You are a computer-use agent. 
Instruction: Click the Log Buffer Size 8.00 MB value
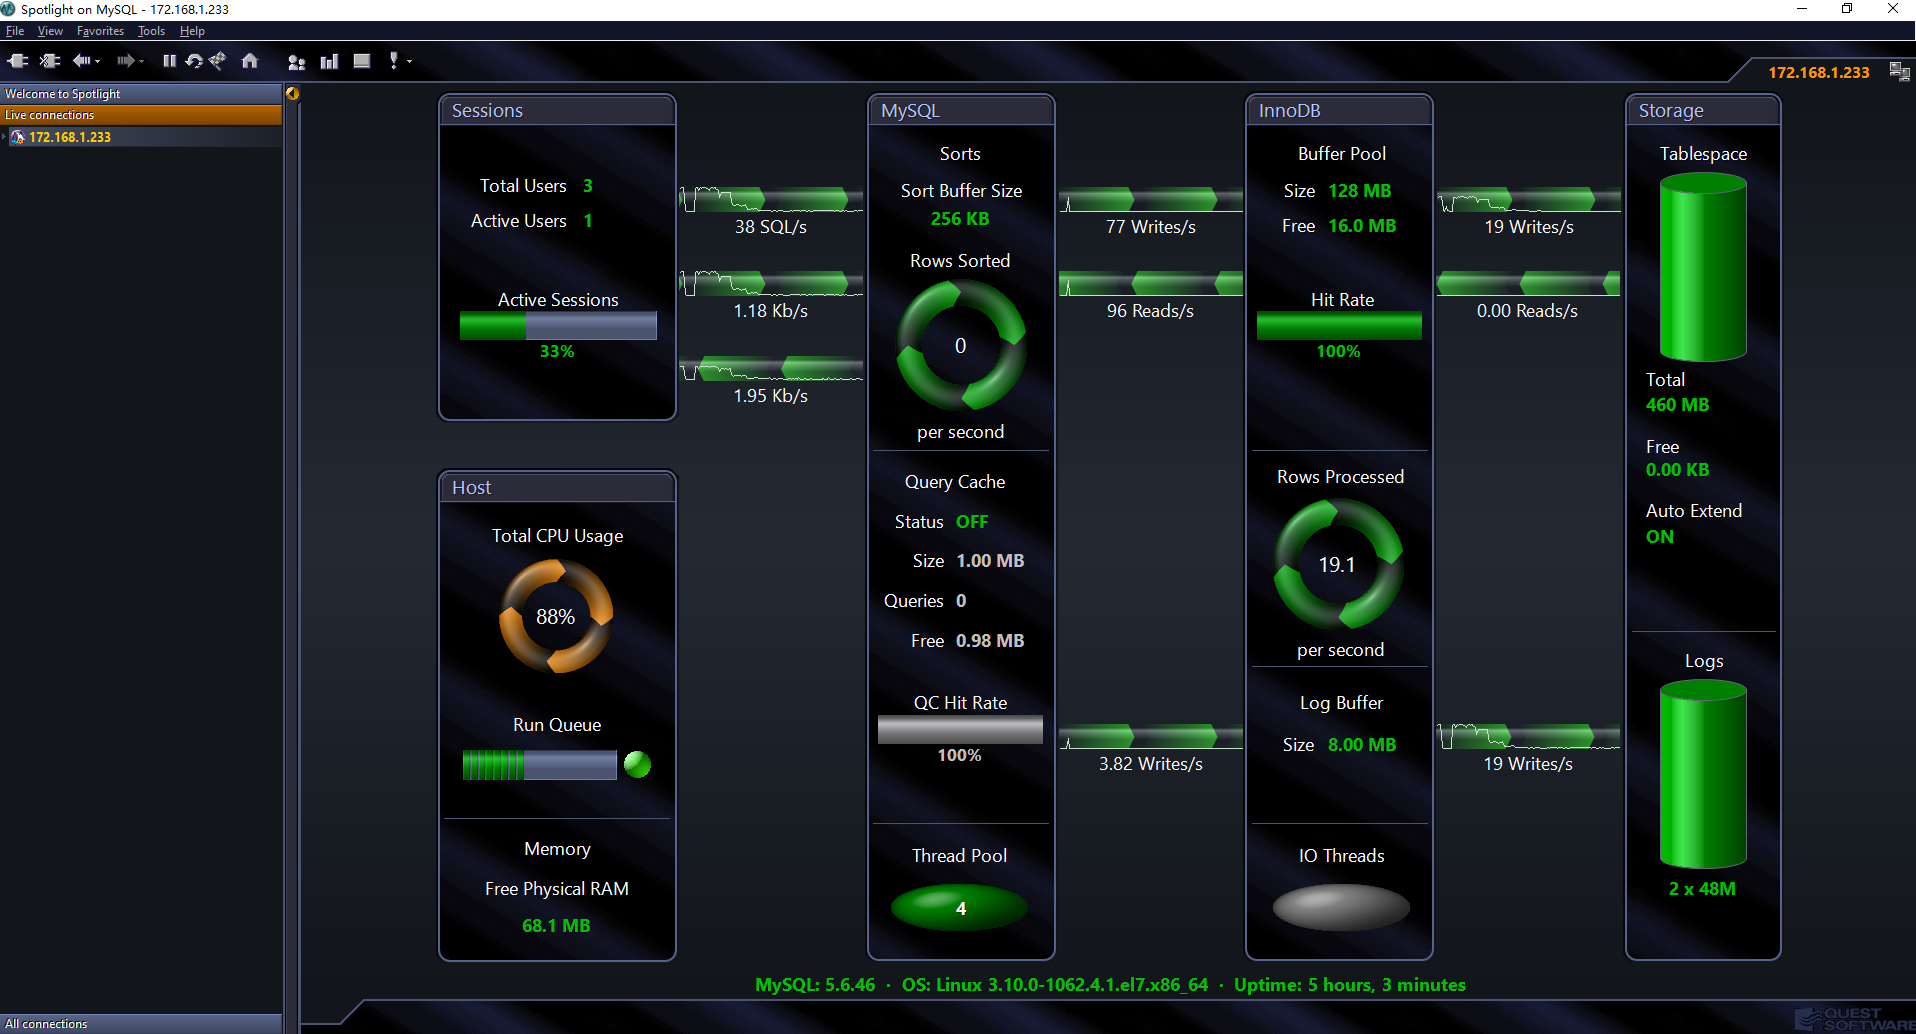pyautogui.click(x=1362, y=744)
